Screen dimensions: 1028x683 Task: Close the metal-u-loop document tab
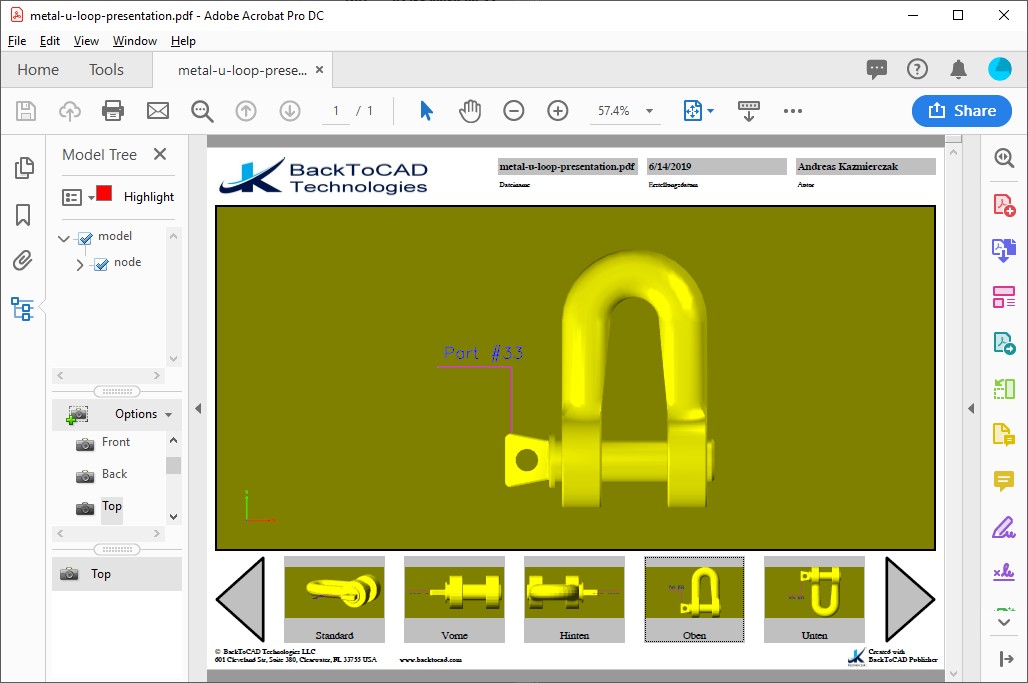[x=319, y=69]
